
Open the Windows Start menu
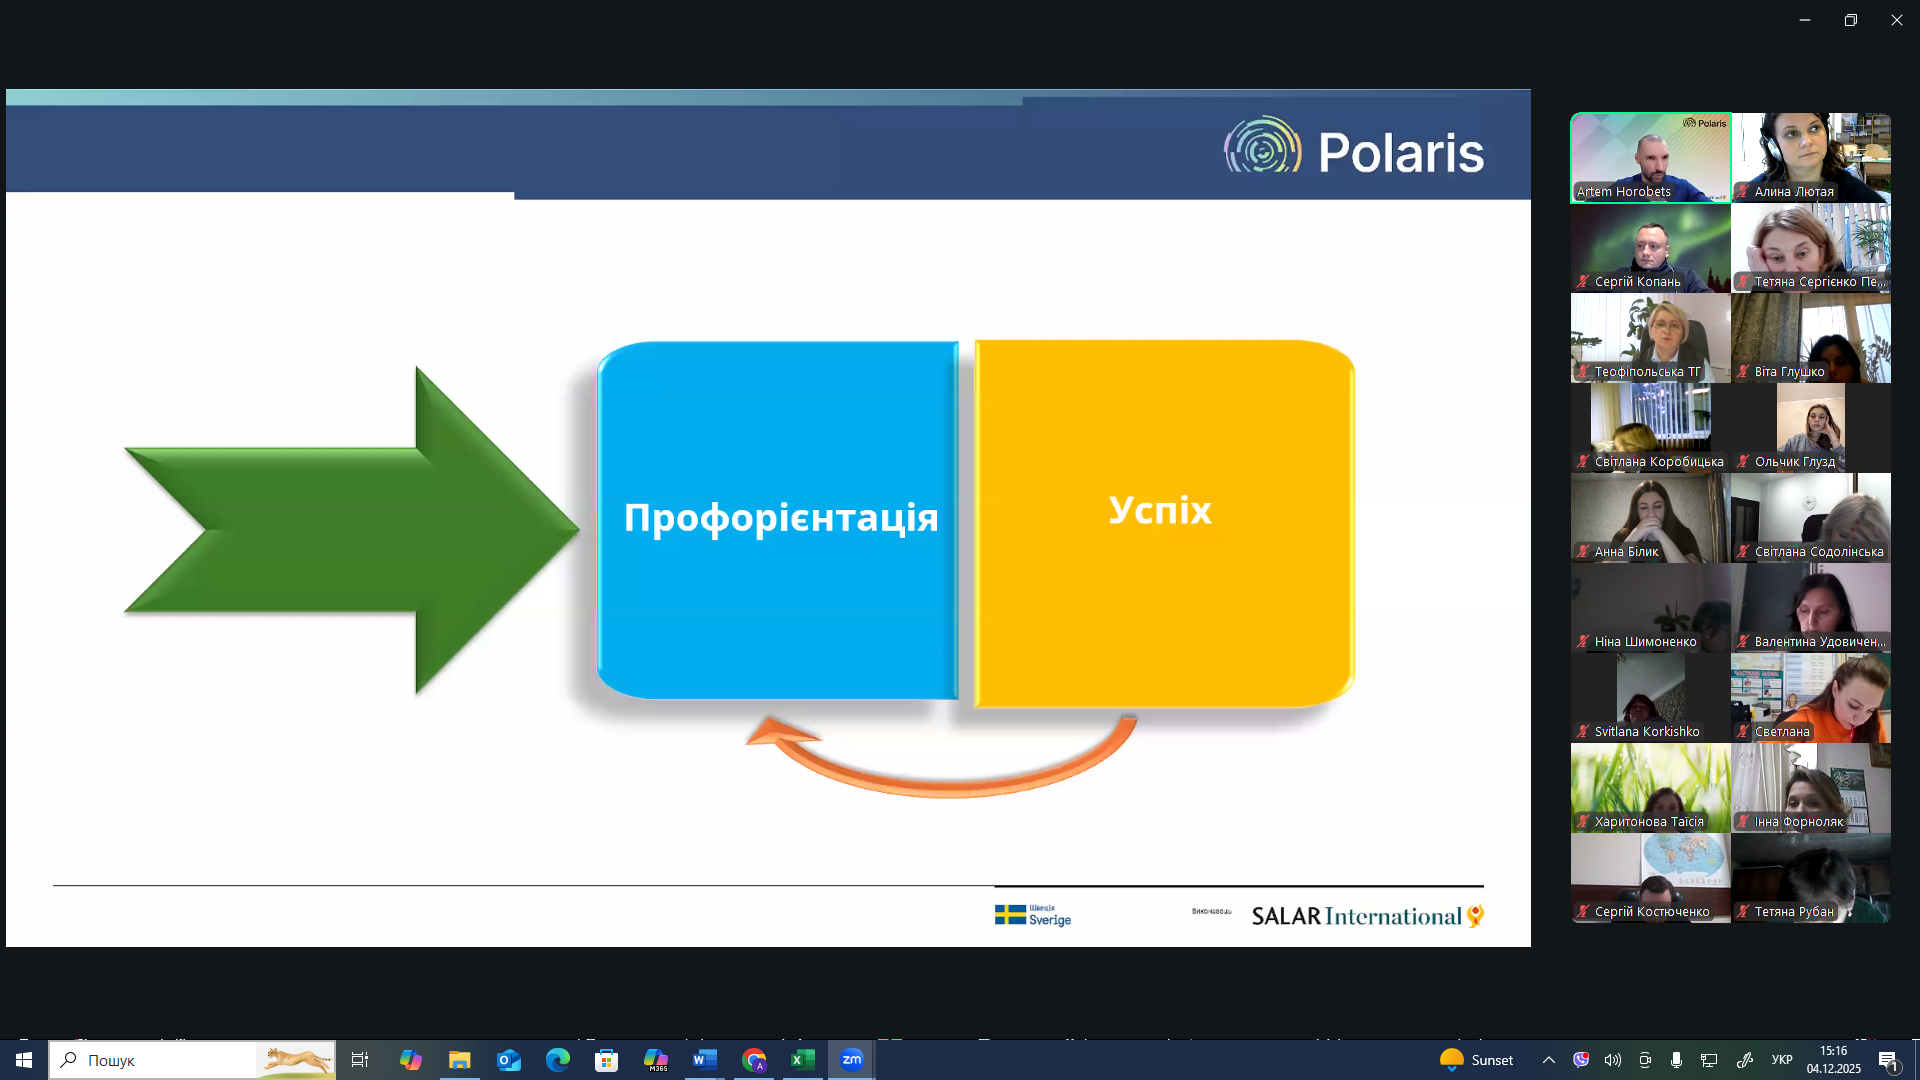coord(24,1060)
